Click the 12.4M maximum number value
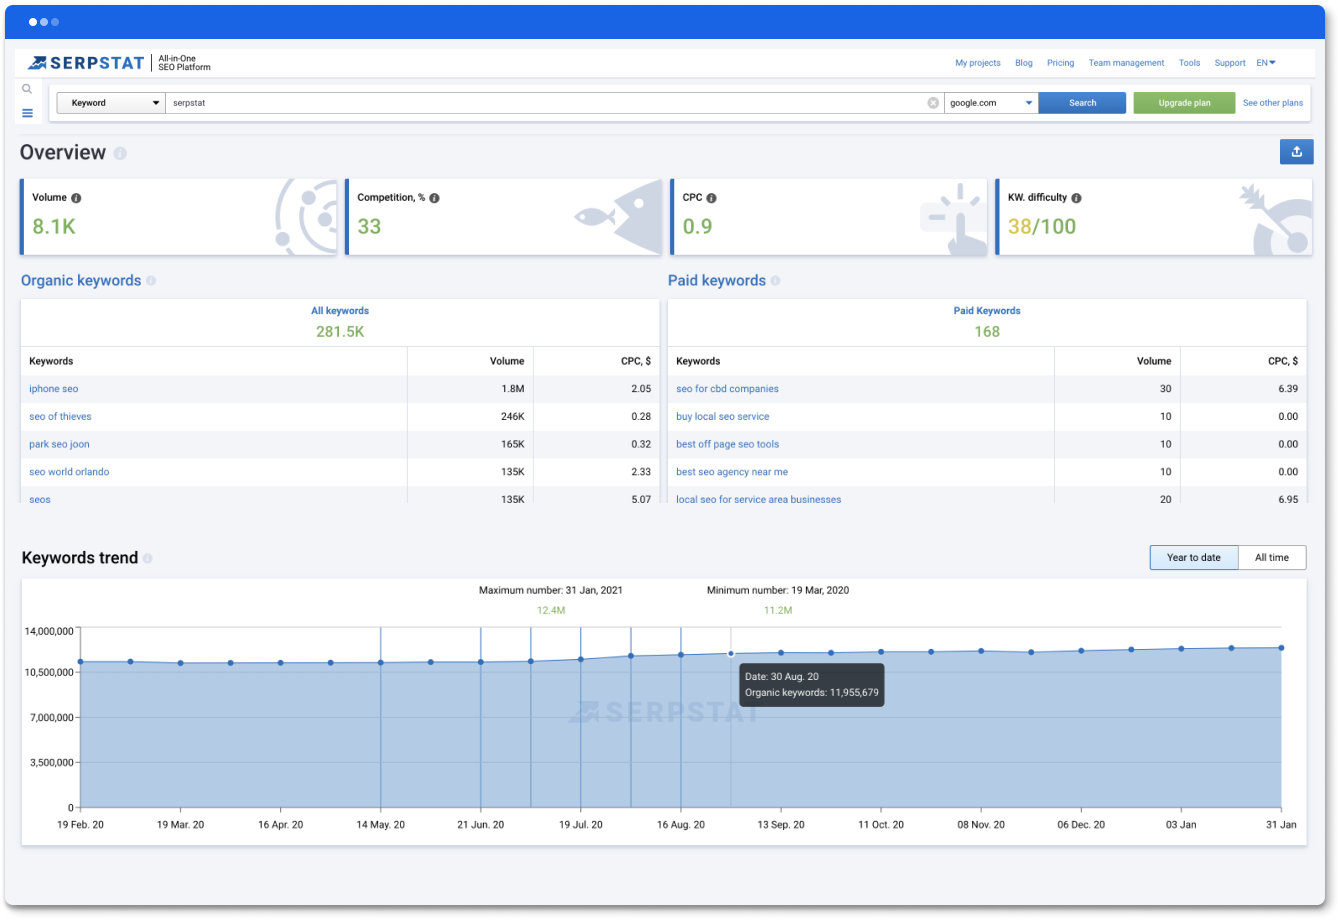Screen dimensions: 1340x920 551,610
